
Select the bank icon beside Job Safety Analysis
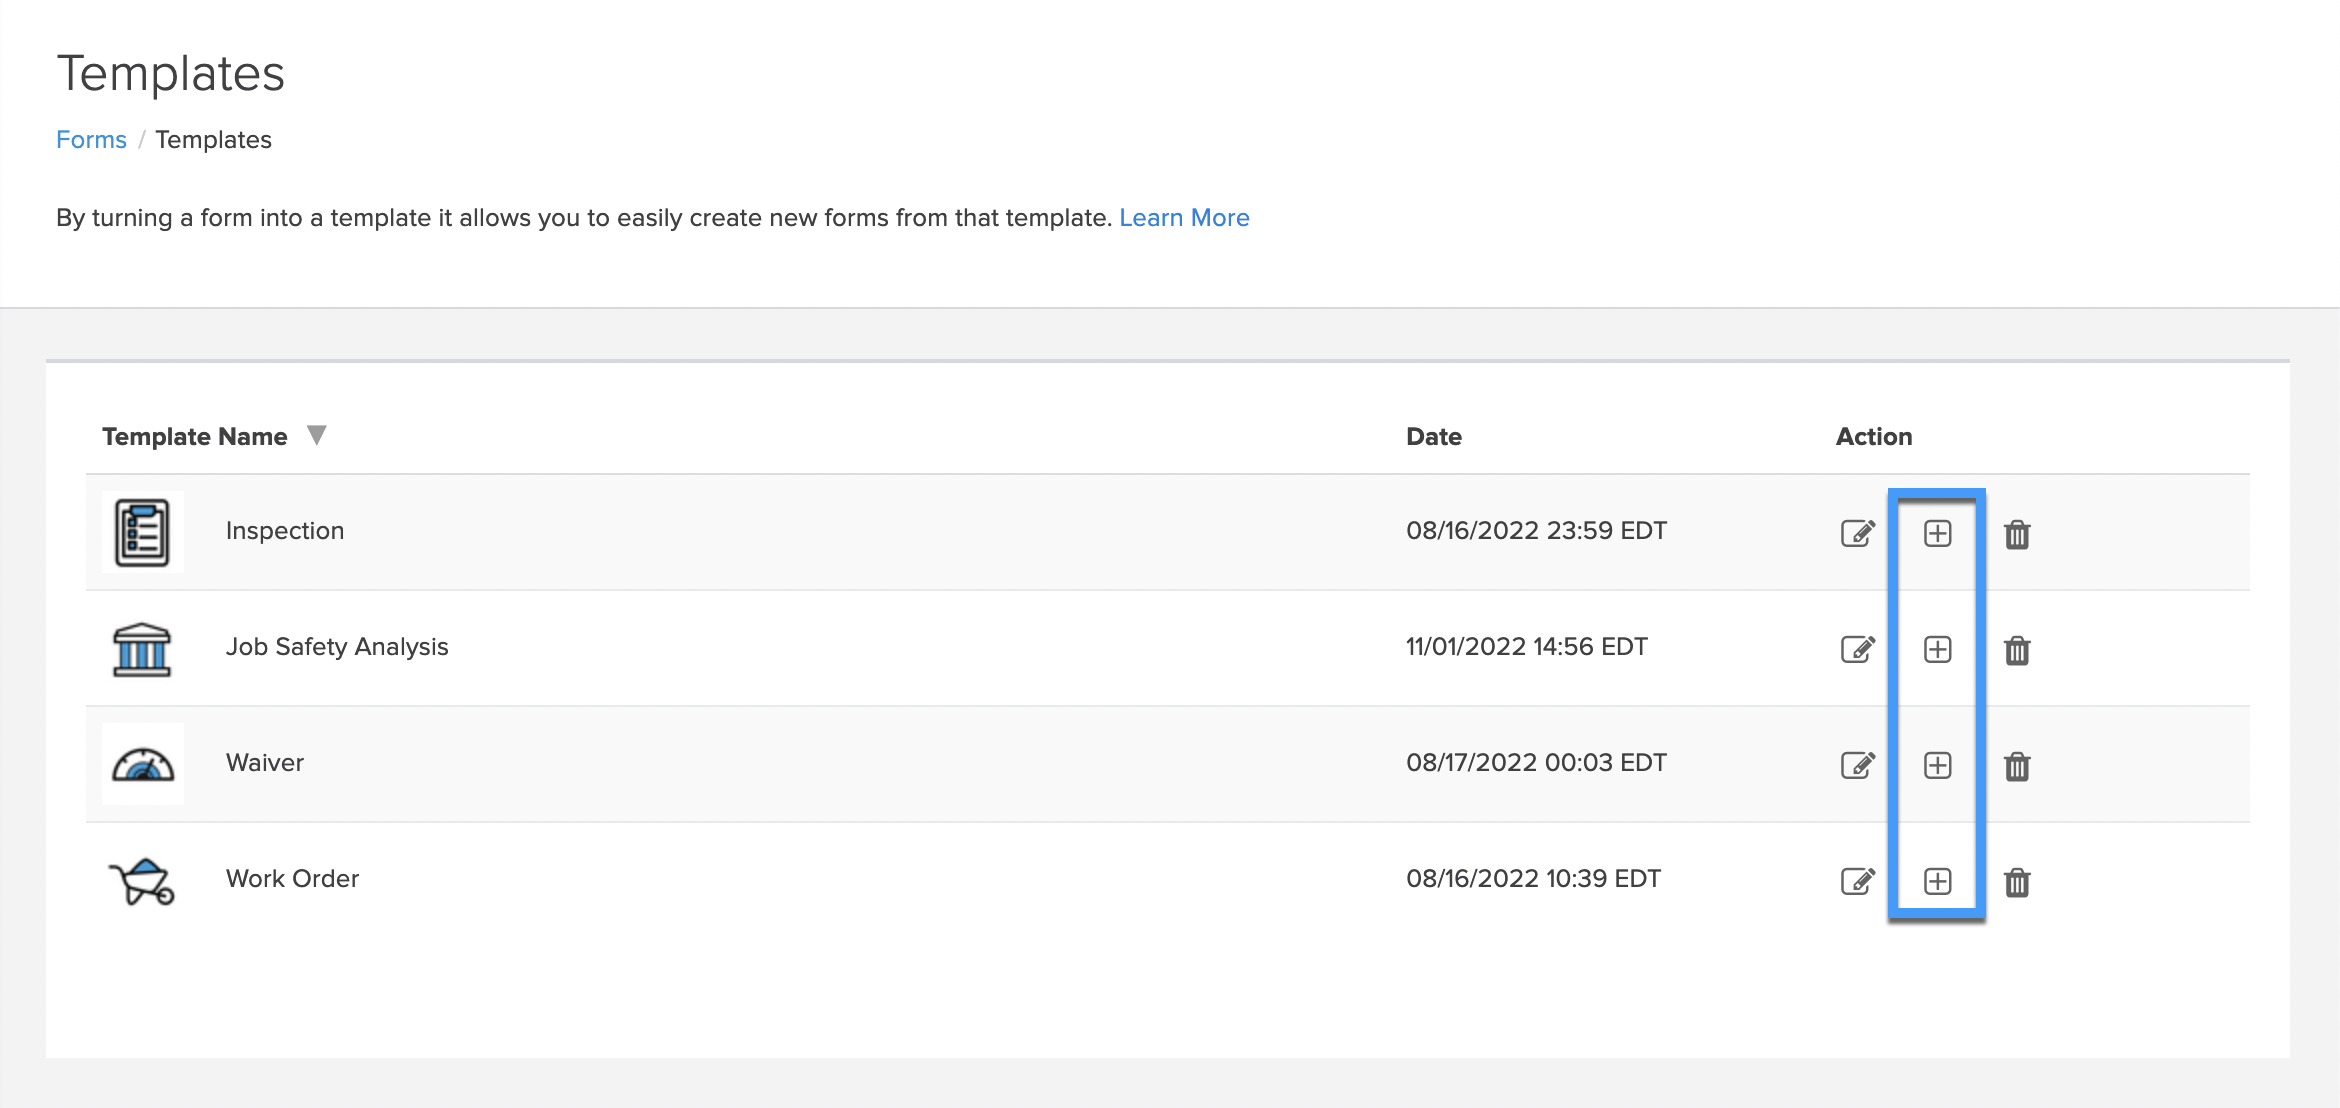pos(142,648)
